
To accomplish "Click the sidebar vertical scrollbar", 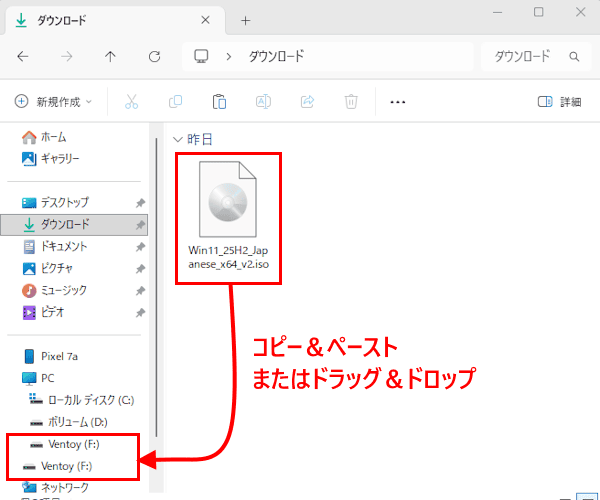I will (156, 287).
